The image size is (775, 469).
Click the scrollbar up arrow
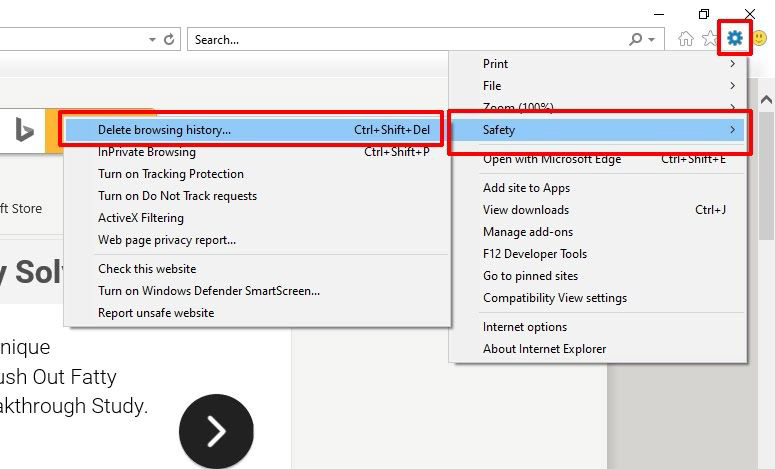(x=766, y=100)
